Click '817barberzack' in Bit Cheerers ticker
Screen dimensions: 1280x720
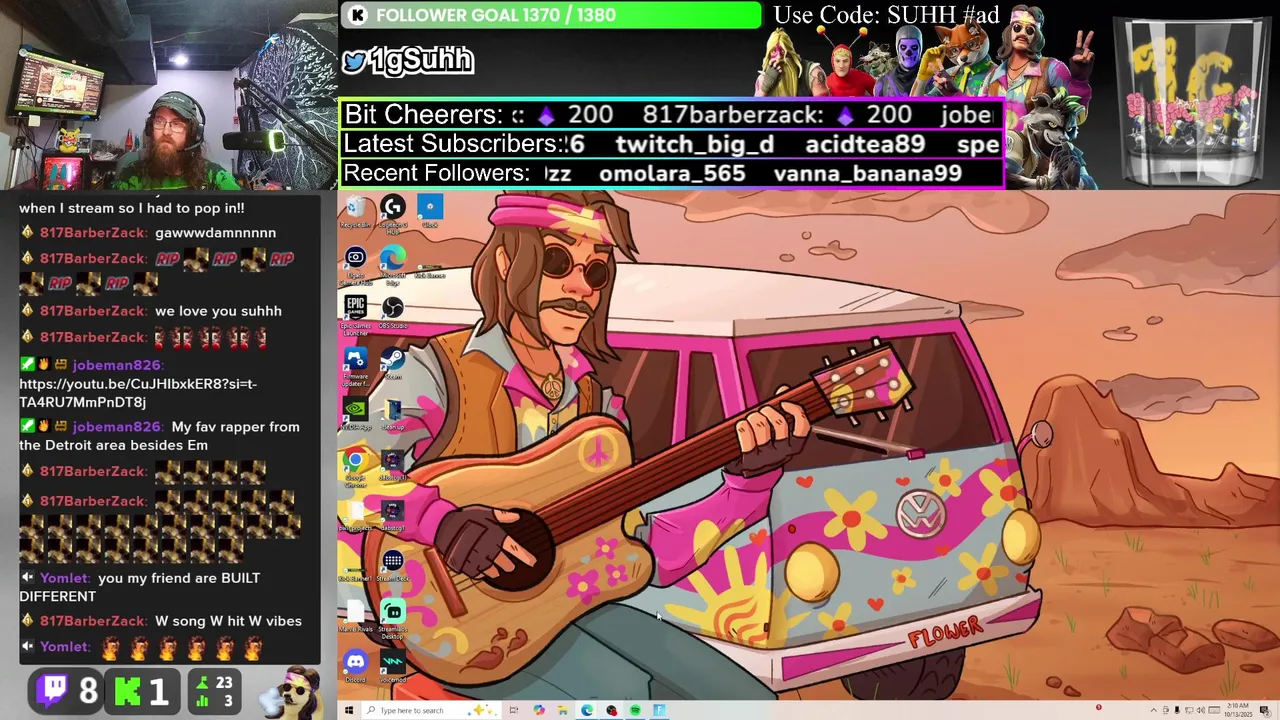[x=733, y=115]
